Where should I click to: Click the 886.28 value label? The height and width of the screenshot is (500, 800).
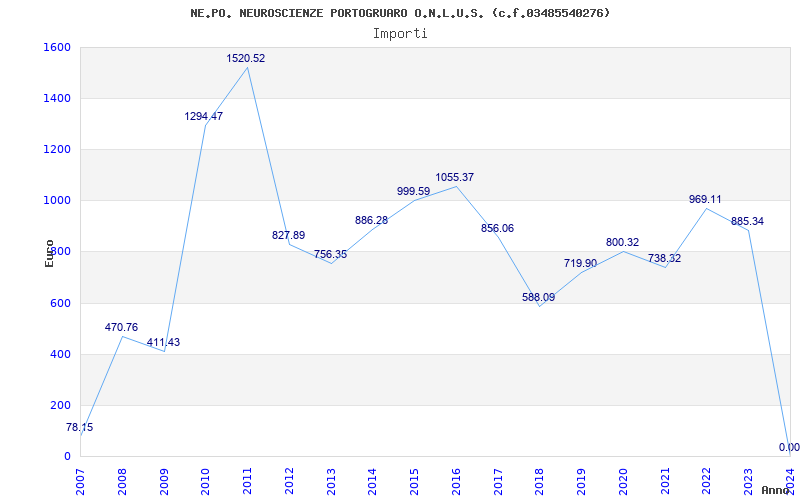[371, 221]
